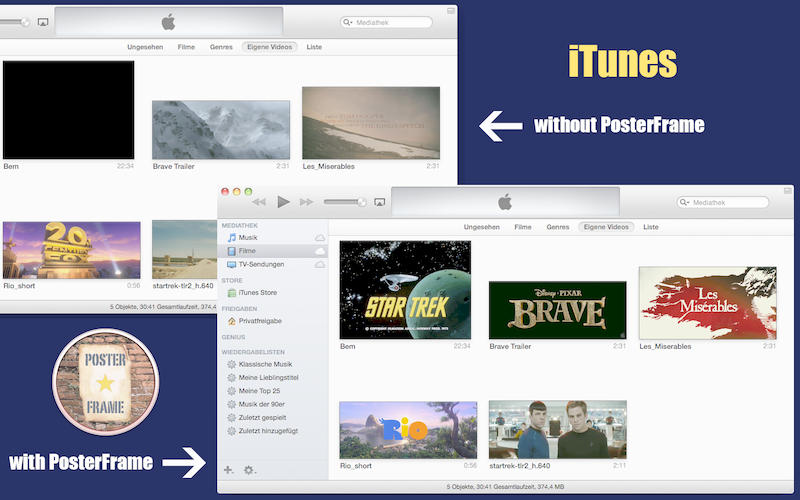Switch to Ungesehen tab in front window
Screen dimensions: 800x500
tap(482, 227)
